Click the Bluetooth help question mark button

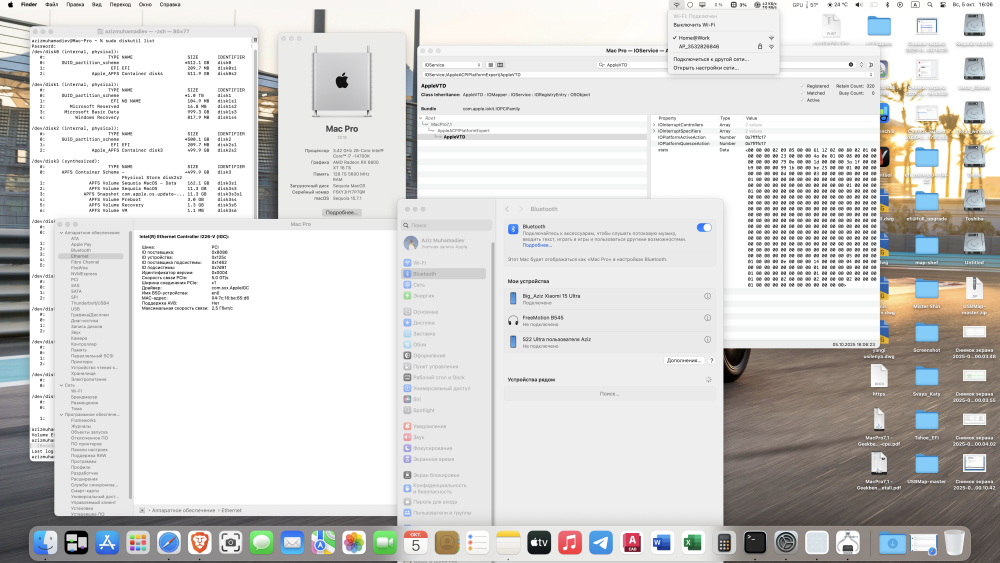[x=711, y=361]
